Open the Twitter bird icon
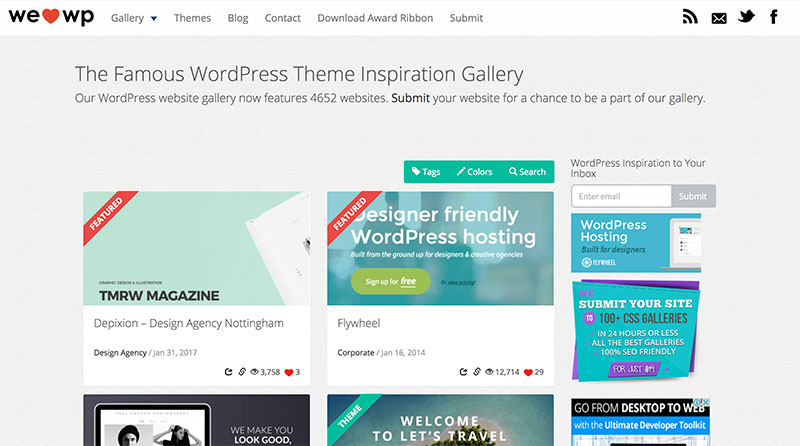The width and height of the screenshot is (800, 446). tap(746, 17)
